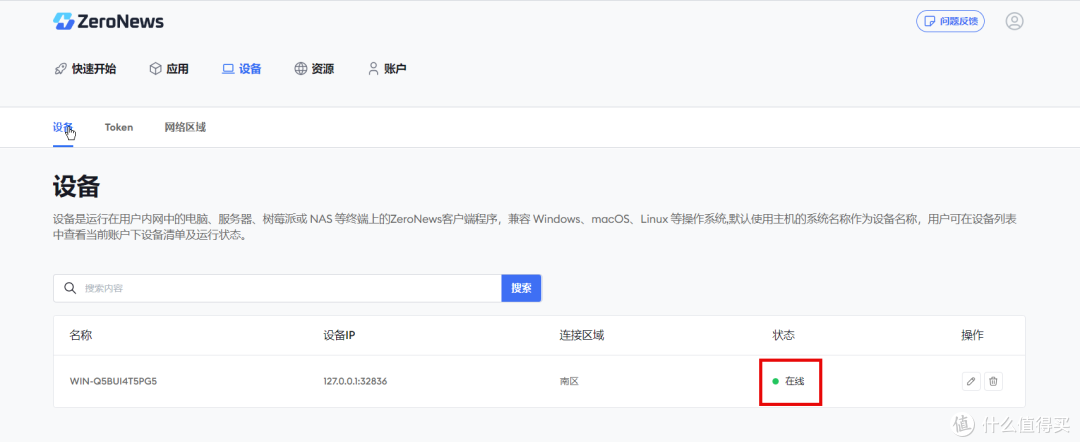Go to the 应用 menu

pos(169,69)
